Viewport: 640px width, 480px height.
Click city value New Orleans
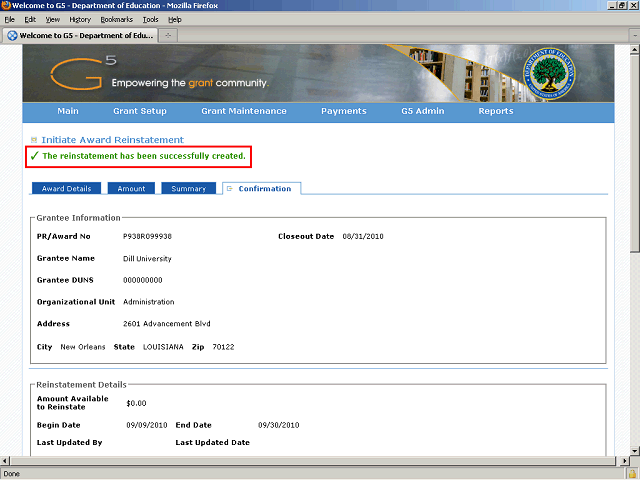[x=83, y=347]
